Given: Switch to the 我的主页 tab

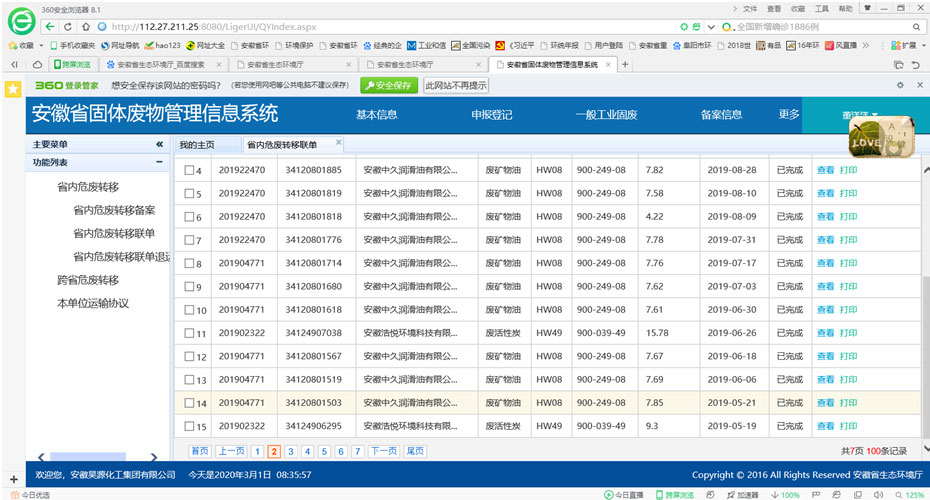Looking at the screenshot, I should pyautogui.click(x=197, y=145).
